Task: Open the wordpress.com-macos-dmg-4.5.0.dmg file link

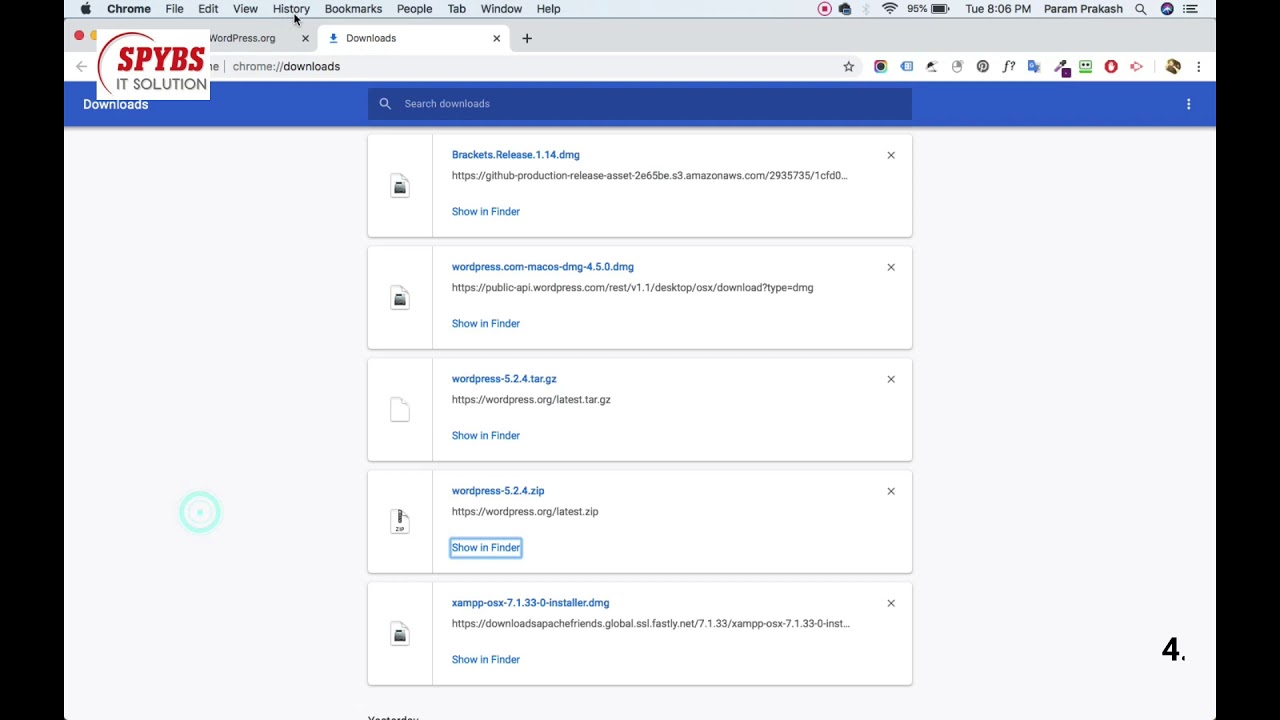Action: tap(543, 267)
